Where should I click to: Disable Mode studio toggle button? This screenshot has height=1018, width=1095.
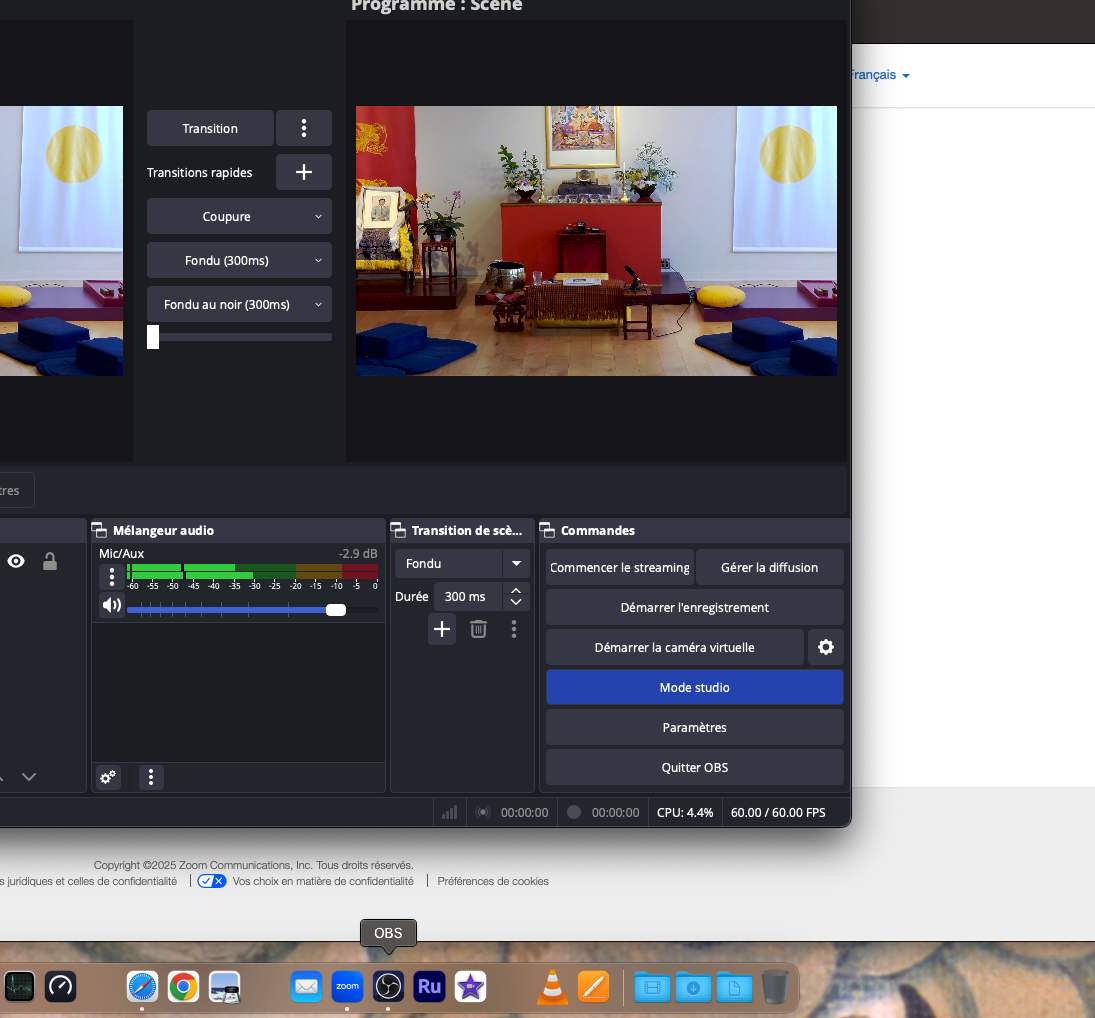click(x=694, y=687)
